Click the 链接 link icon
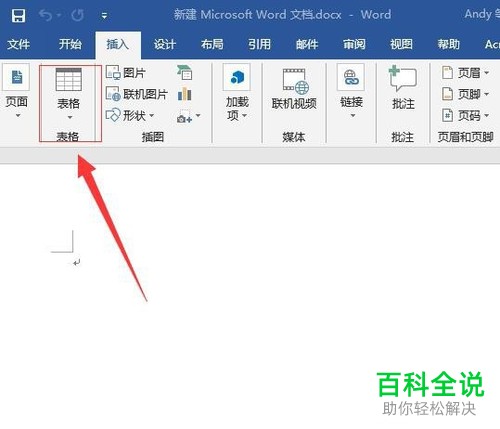The image size is (500, 429). (351, 77)
